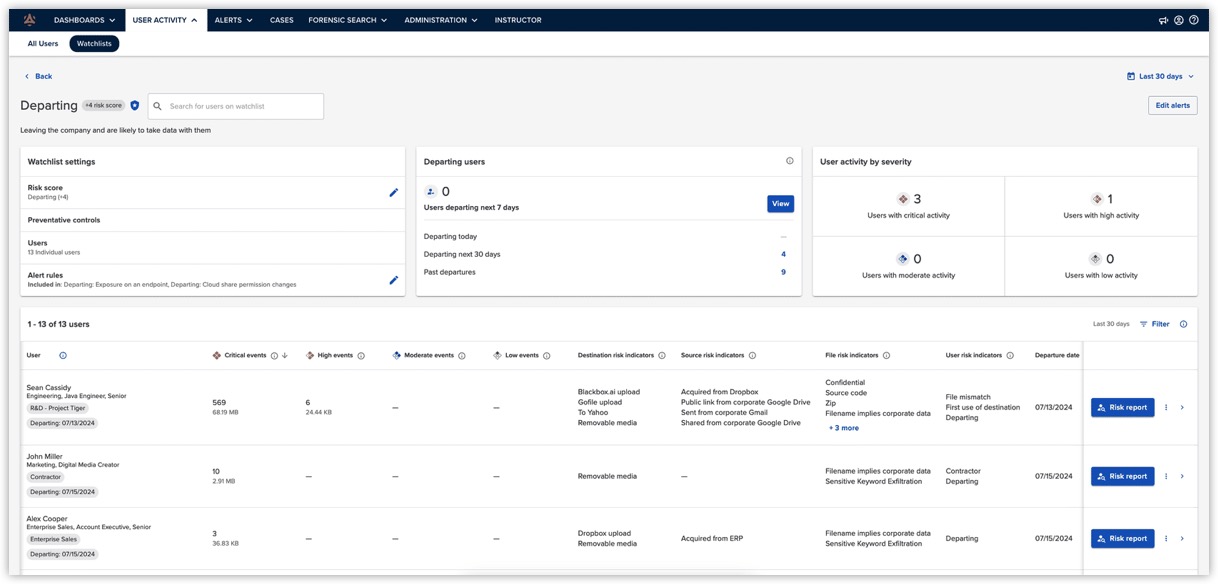This screenshot has width=1218, height=584.
Task: Switch to the All Users tab
Action: tap(43, 44)
